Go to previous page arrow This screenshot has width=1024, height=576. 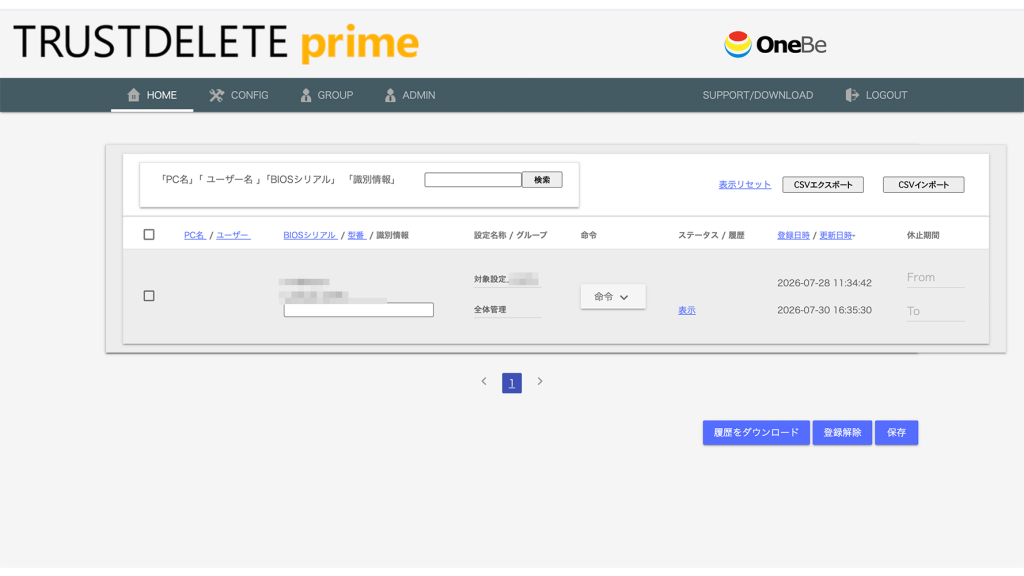(484, 381)
